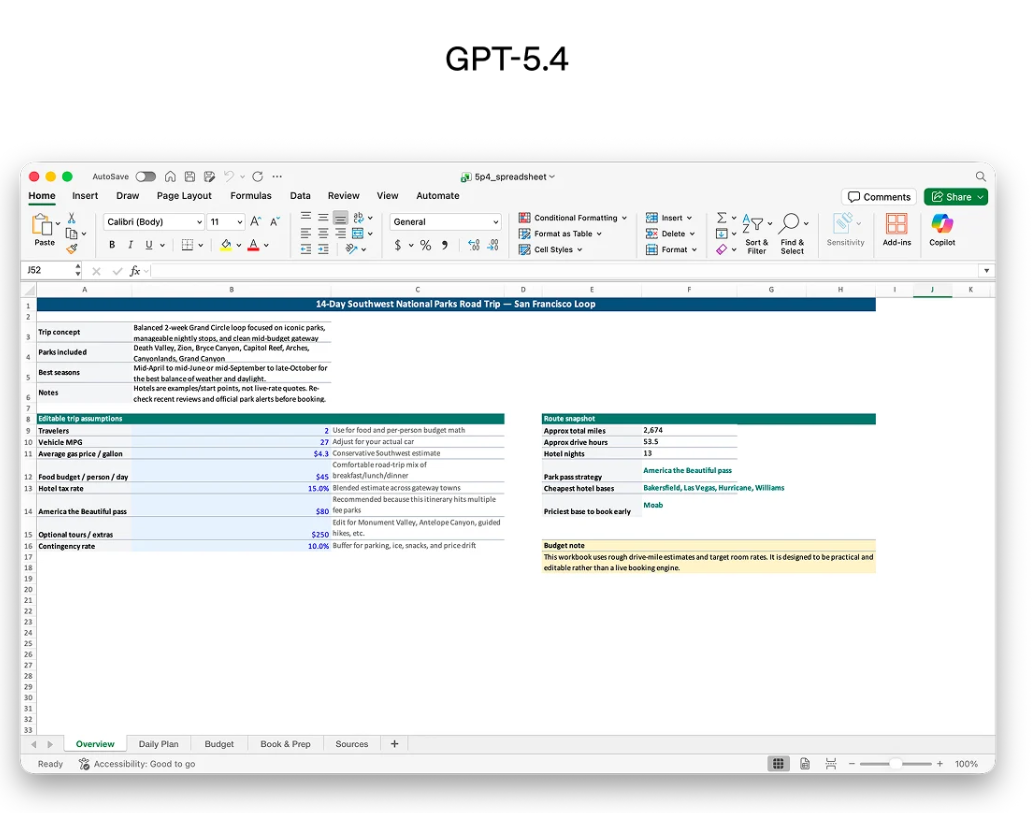
Task: Open the Copilot panel
Action: (942, 229)
